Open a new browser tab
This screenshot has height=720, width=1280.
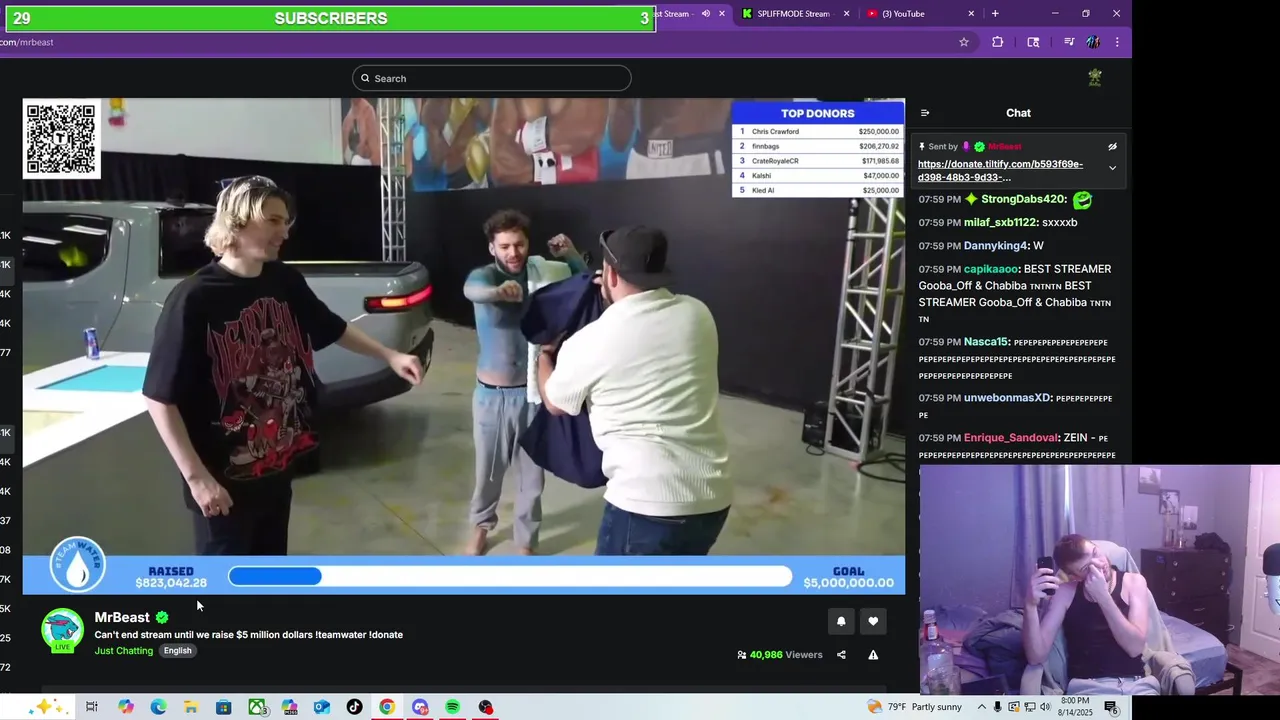pos(995,14)
